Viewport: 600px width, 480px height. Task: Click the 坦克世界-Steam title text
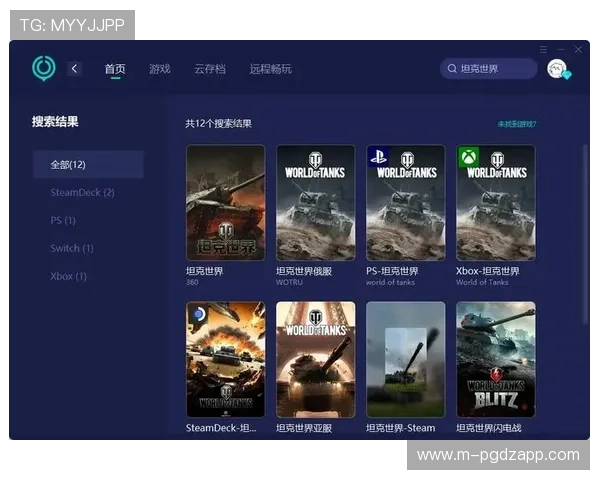pyautogui.click(x=400, y=428)
